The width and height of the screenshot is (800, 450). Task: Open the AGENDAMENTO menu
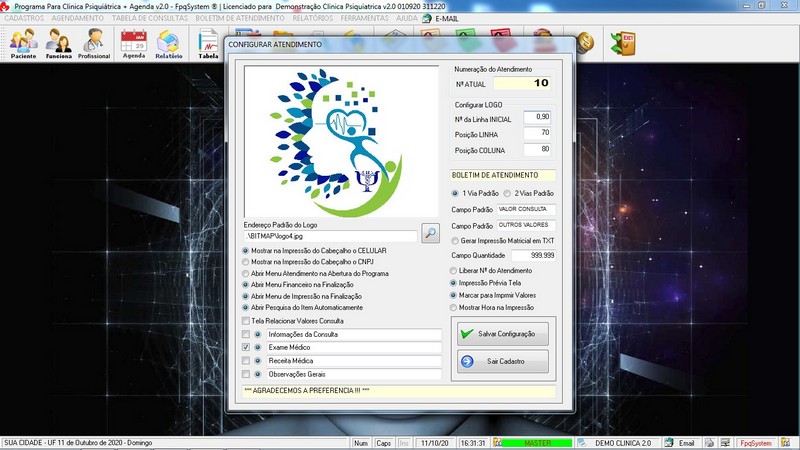[78, 18]
